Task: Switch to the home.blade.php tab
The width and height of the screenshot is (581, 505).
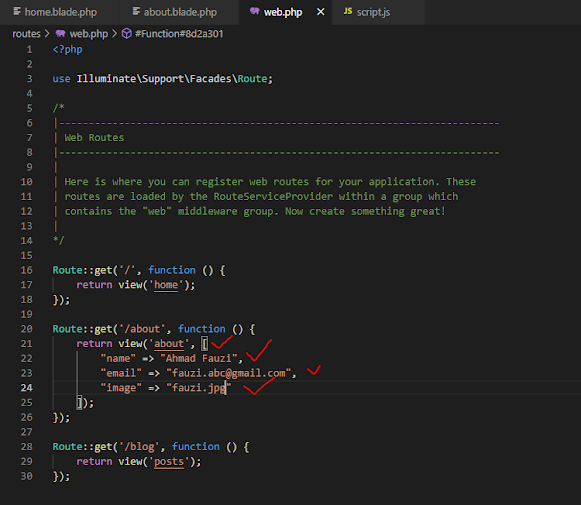Action: click(x=59, y=12)
